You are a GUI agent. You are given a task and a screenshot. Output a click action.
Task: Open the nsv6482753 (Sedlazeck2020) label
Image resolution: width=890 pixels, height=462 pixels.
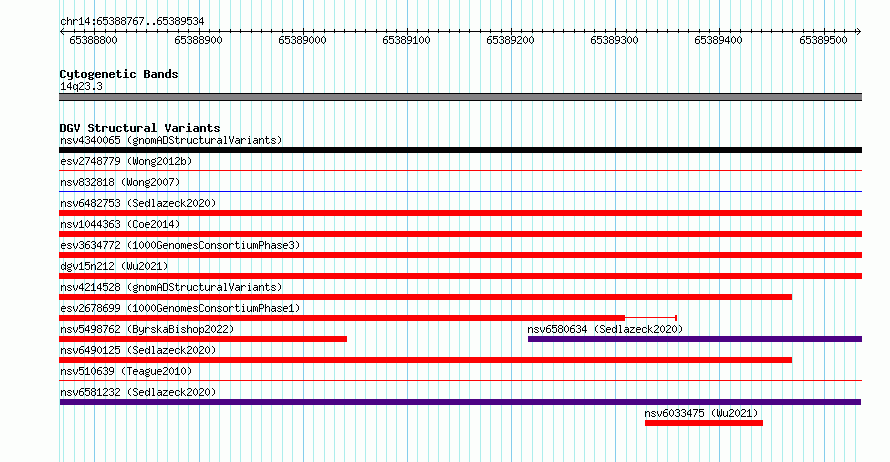coord(138,203)
